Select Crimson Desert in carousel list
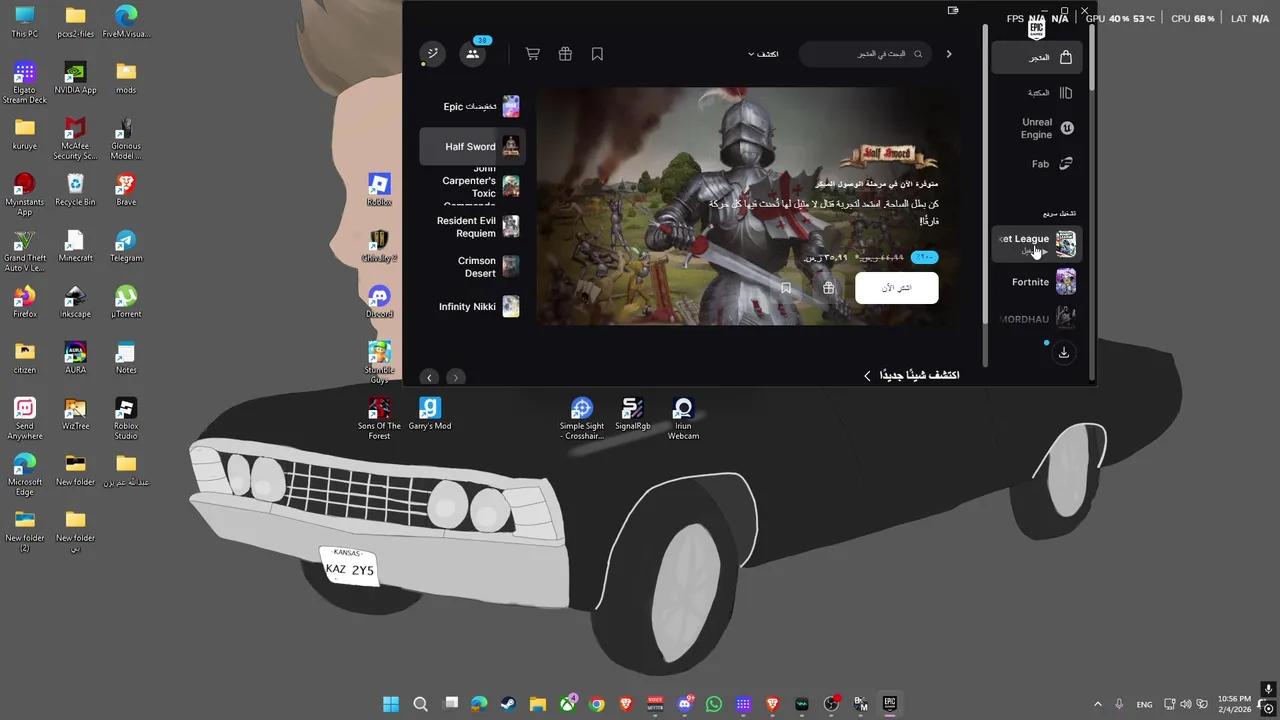Screen dimensions: 1280x720 [x=472, y=267]
